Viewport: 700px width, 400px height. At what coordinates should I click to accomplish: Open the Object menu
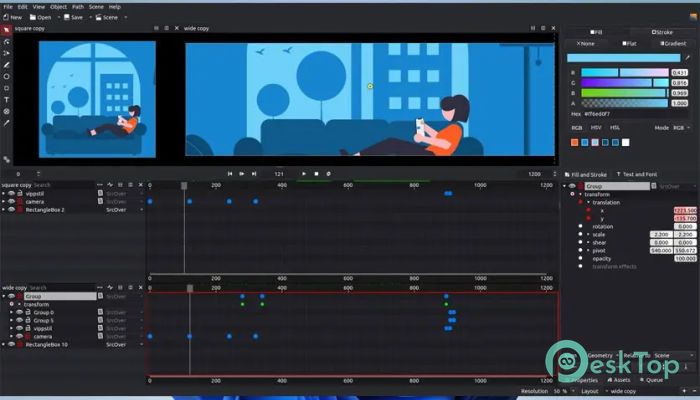tap(58, 7)
